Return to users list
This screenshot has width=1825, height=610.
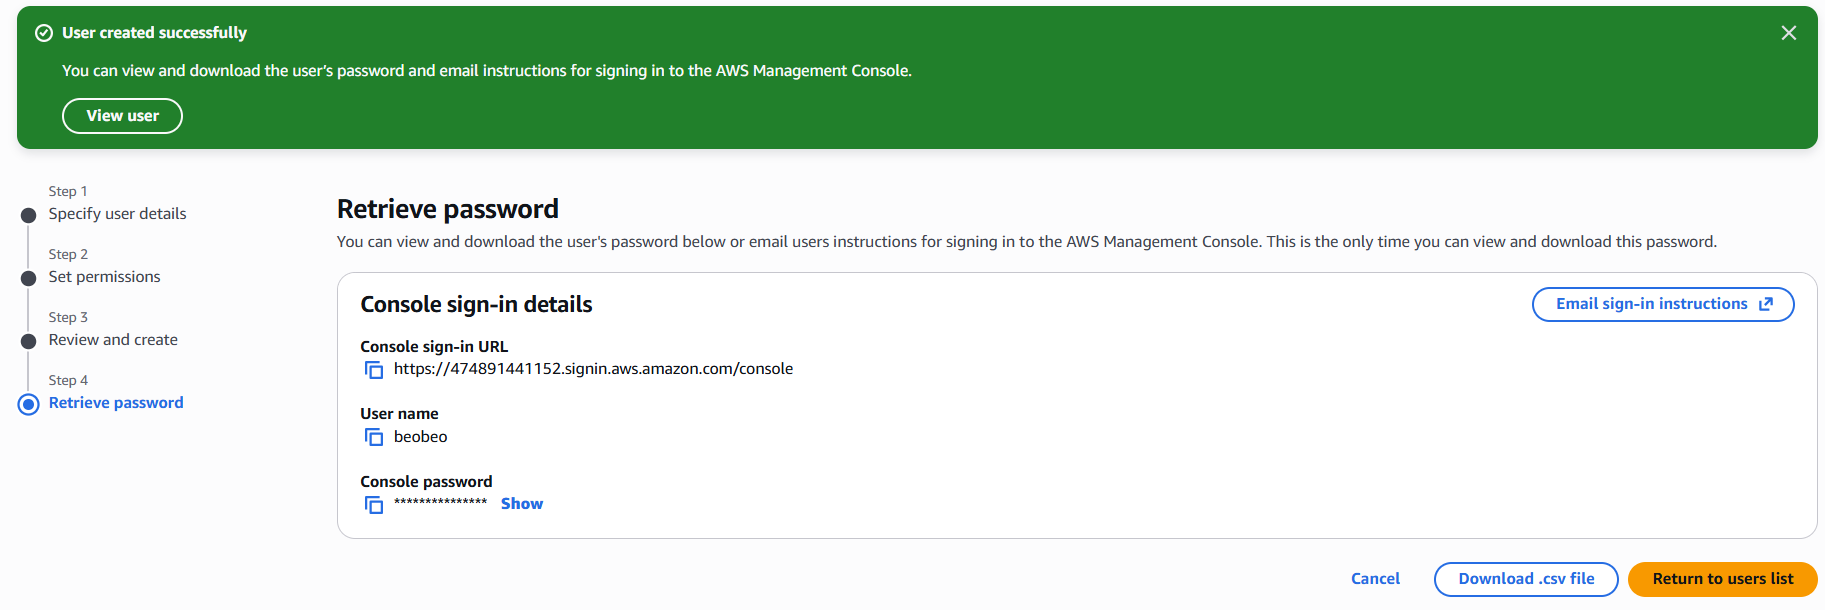[x=1722, y=579]
